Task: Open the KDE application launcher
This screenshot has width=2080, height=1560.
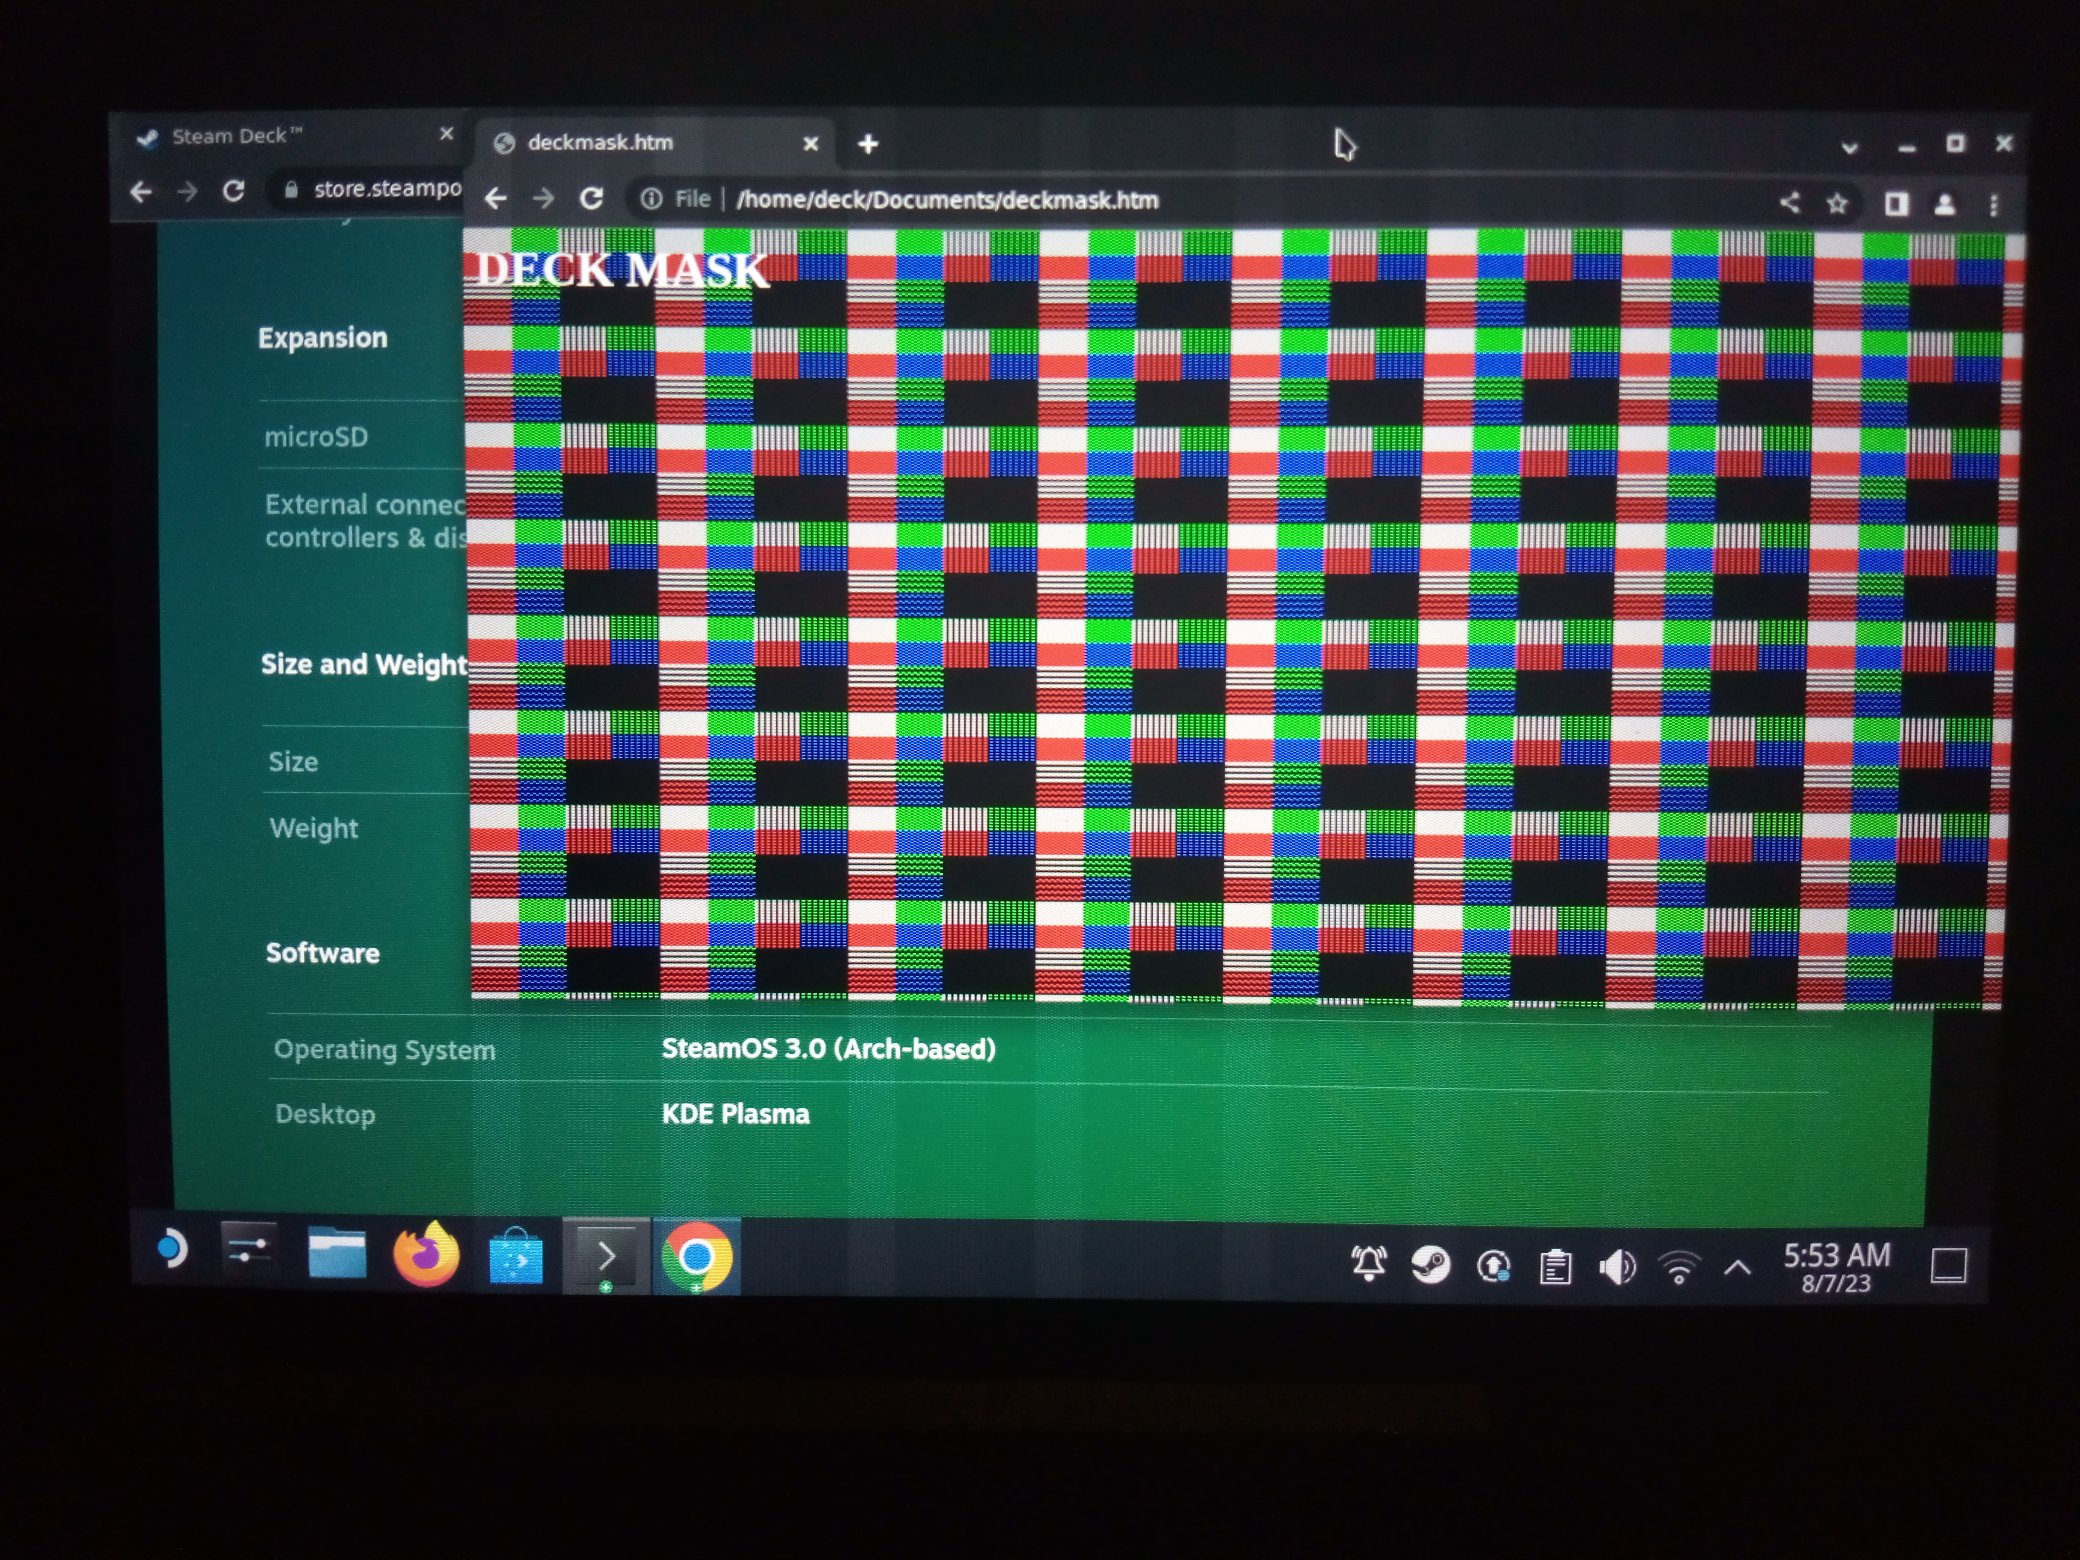Action: point(171,1249)
